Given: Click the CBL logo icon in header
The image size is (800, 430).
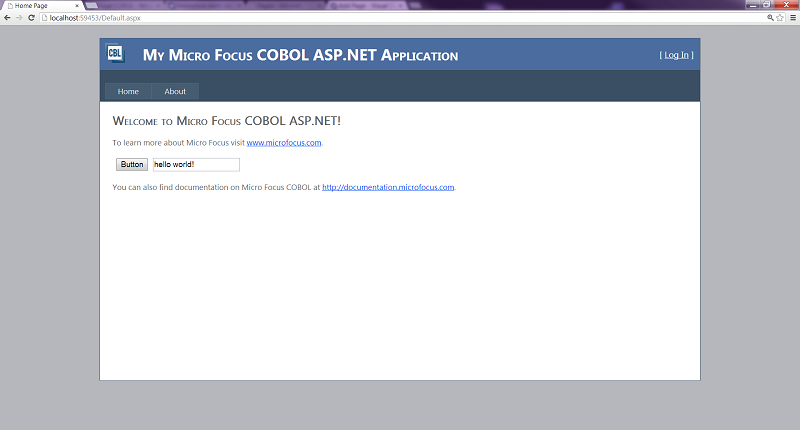Looking at the screenshot, I should 116,54.
